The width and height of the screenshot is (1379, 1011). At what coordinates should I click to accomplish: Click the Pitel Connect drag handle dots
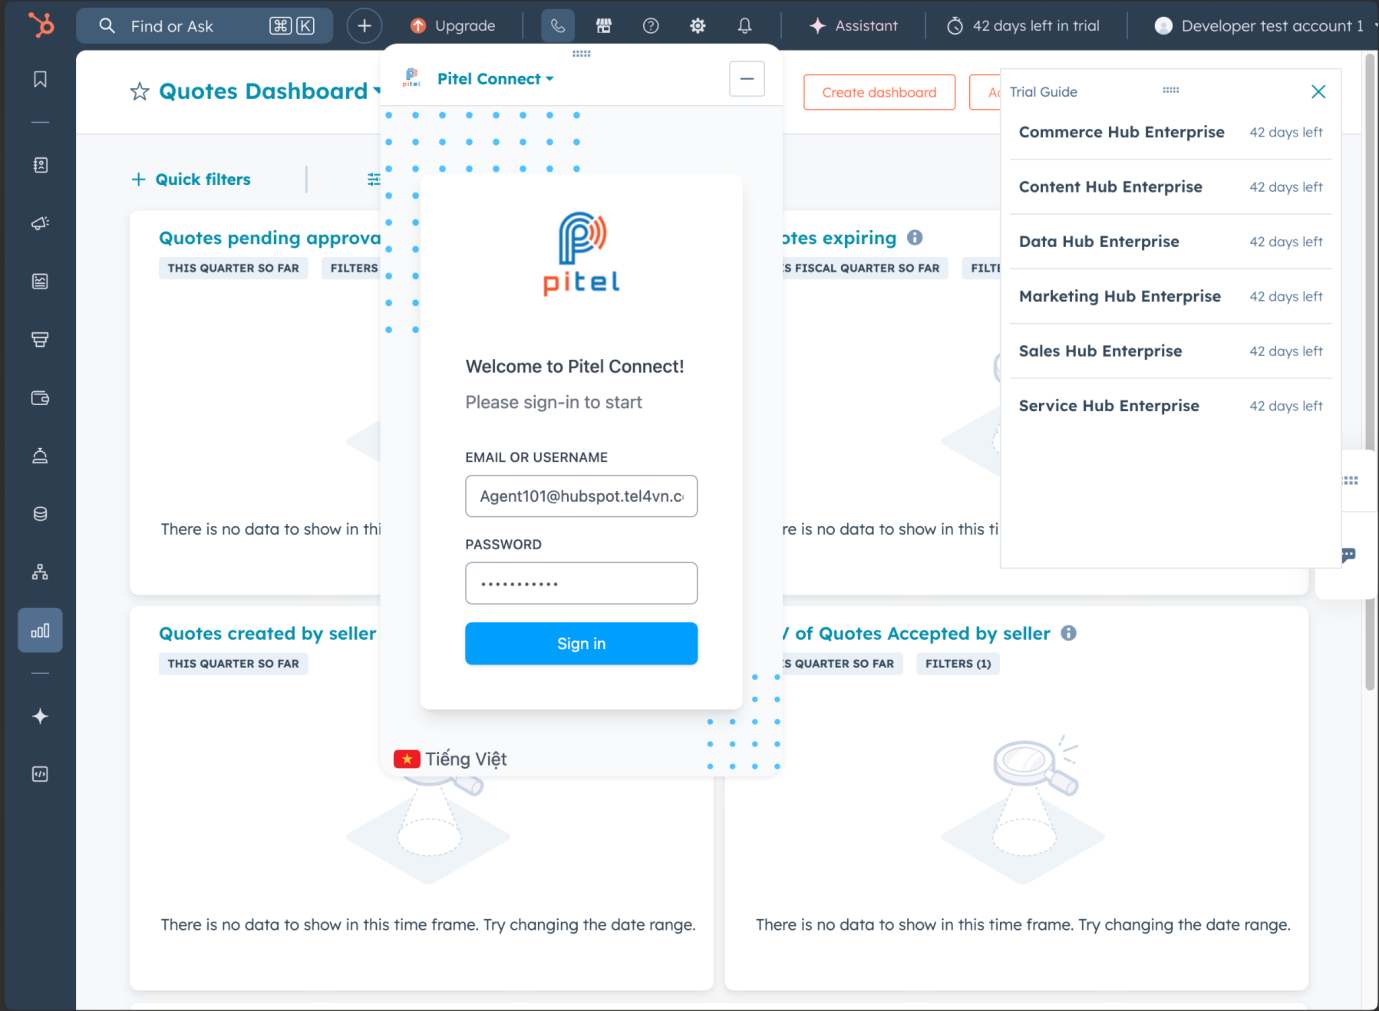tap(582, 54)
